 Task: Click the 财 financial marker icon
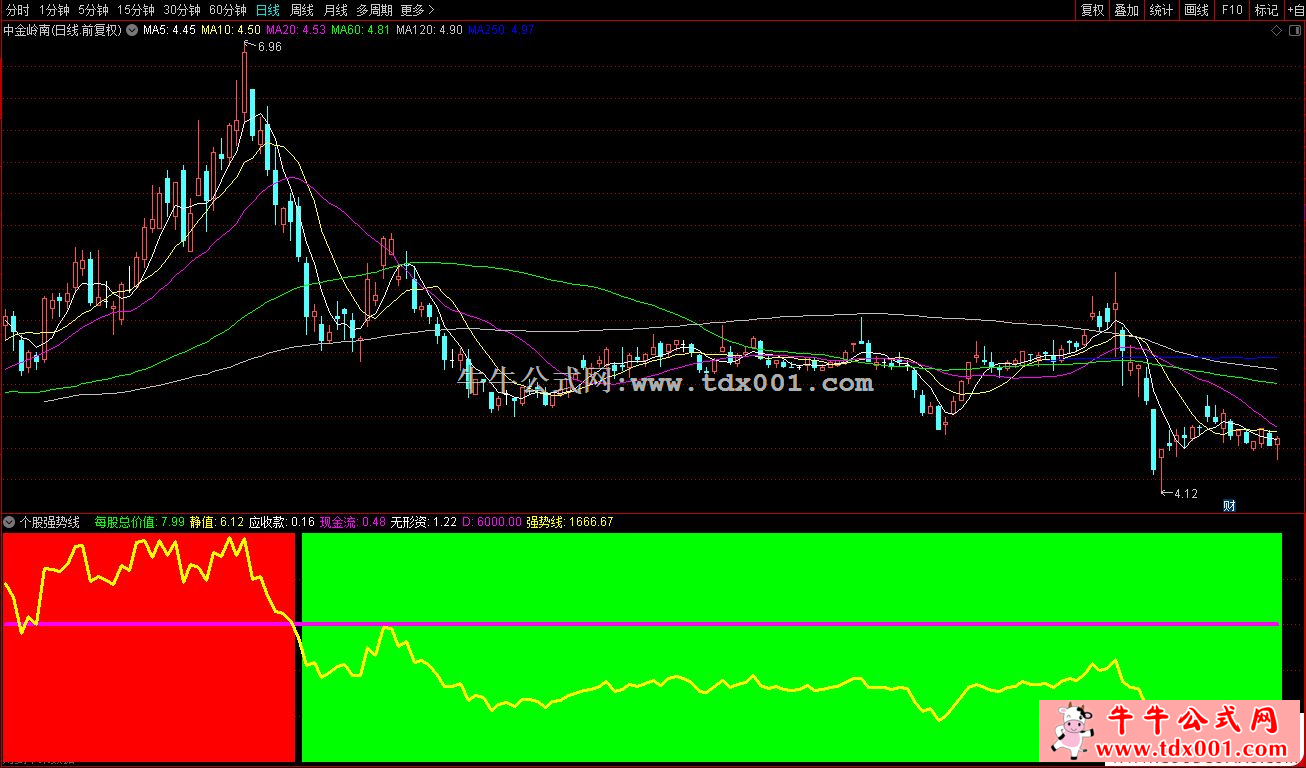click(x=1229, y=506)
